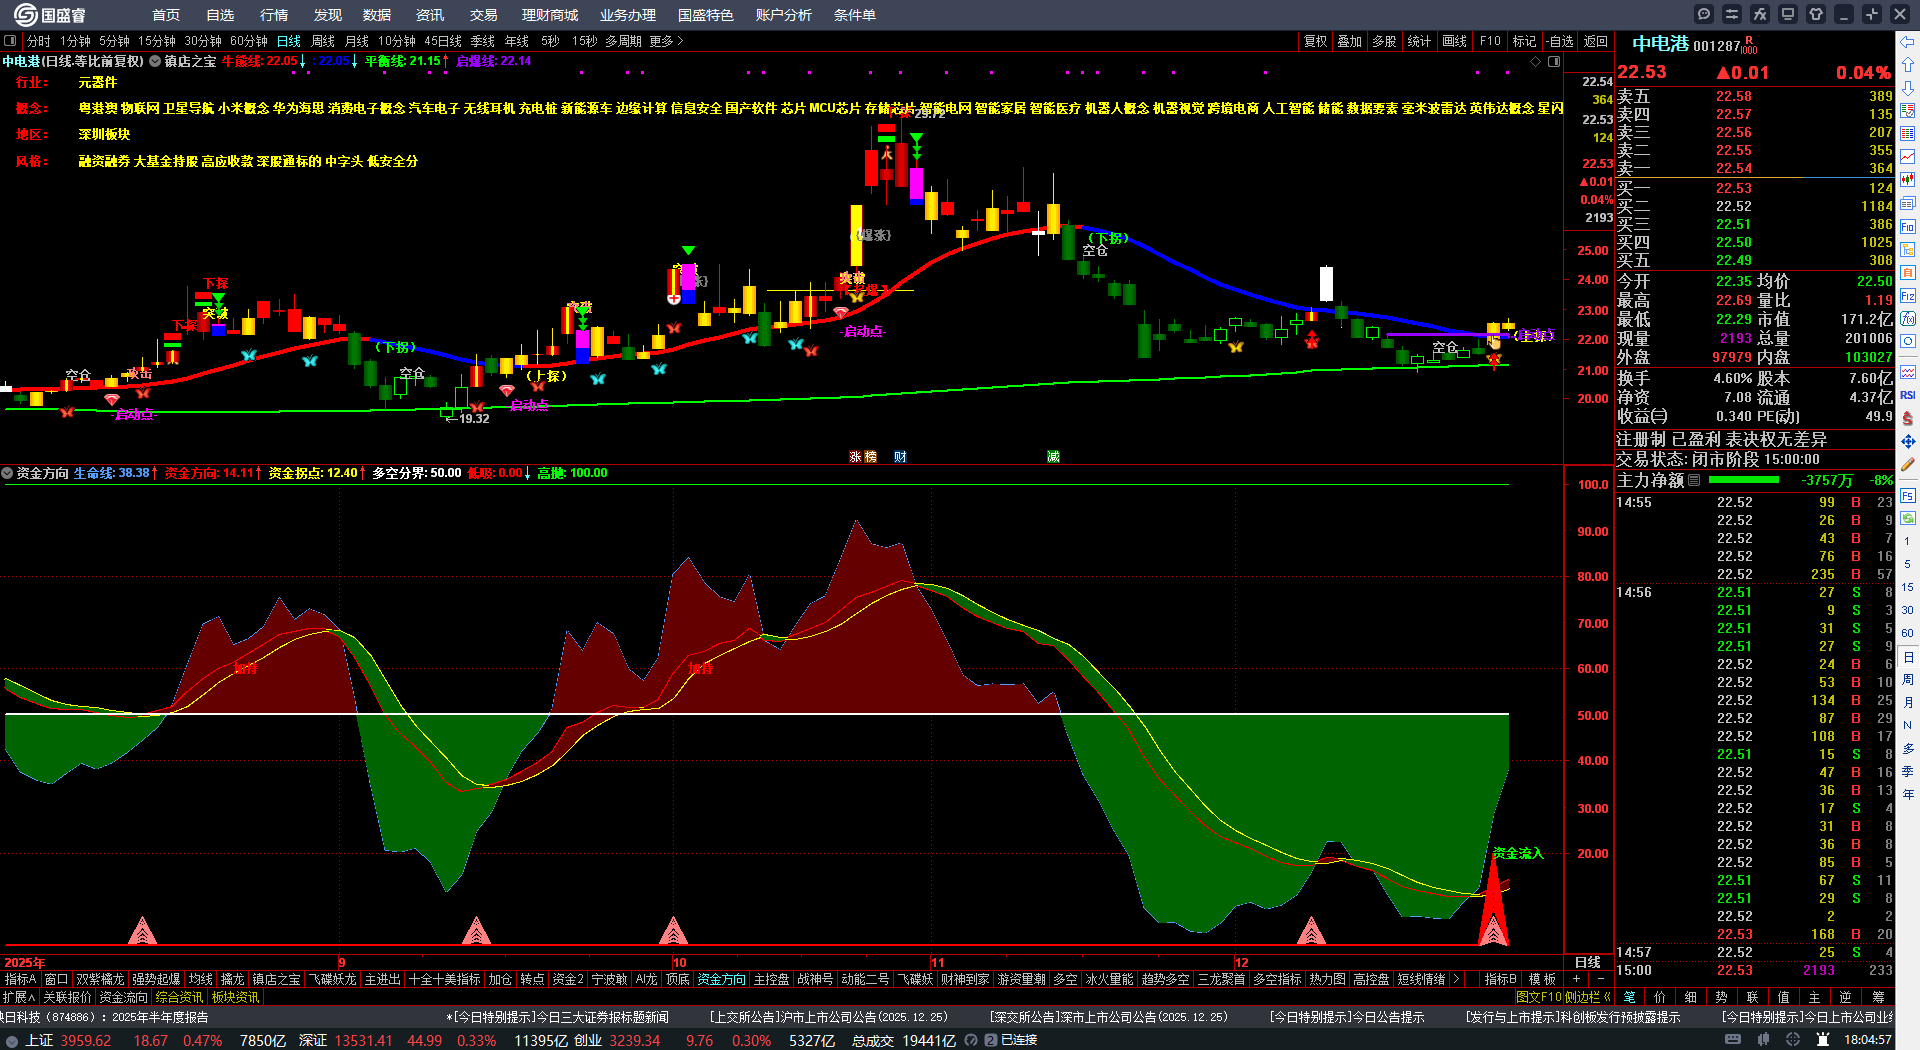Screen dimensions: 1920x1050
Task: Click the minus zoom button beside 模板
Action: [x=1601, y=979]
